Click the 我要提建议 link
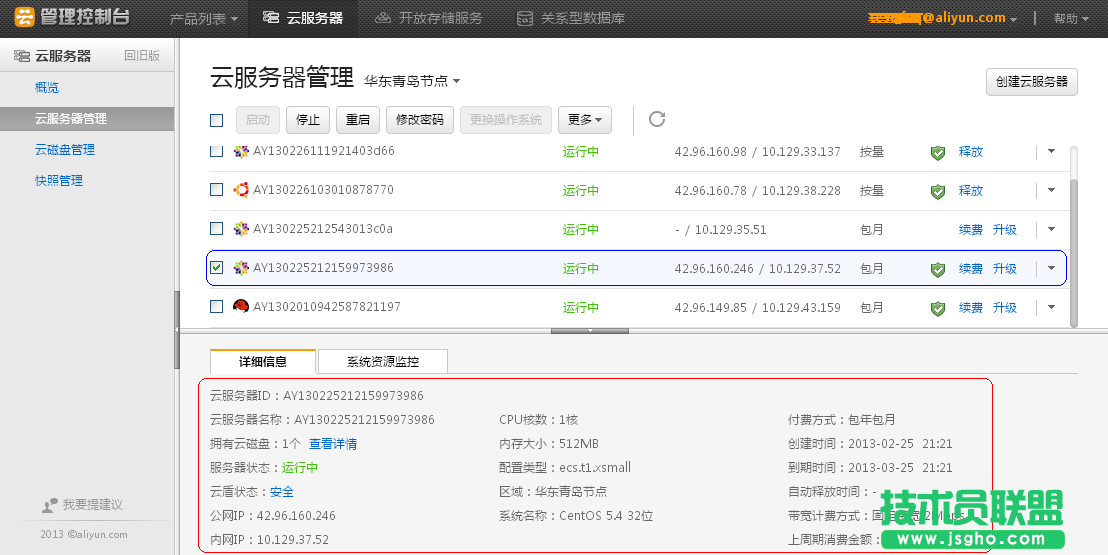 (93, 505)
